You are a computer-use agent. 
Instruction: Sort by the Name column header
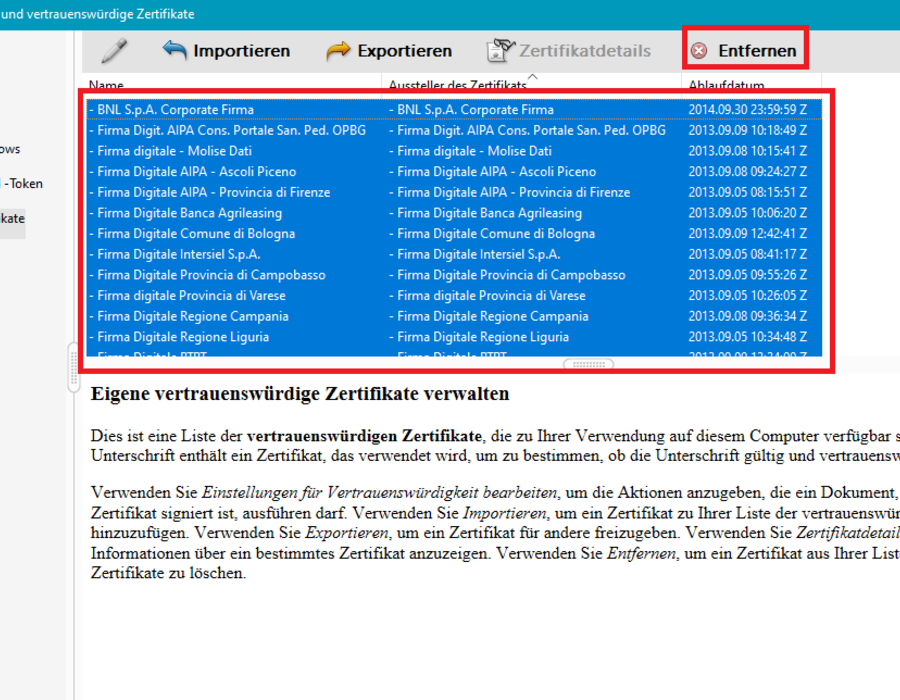click(106, 85)
